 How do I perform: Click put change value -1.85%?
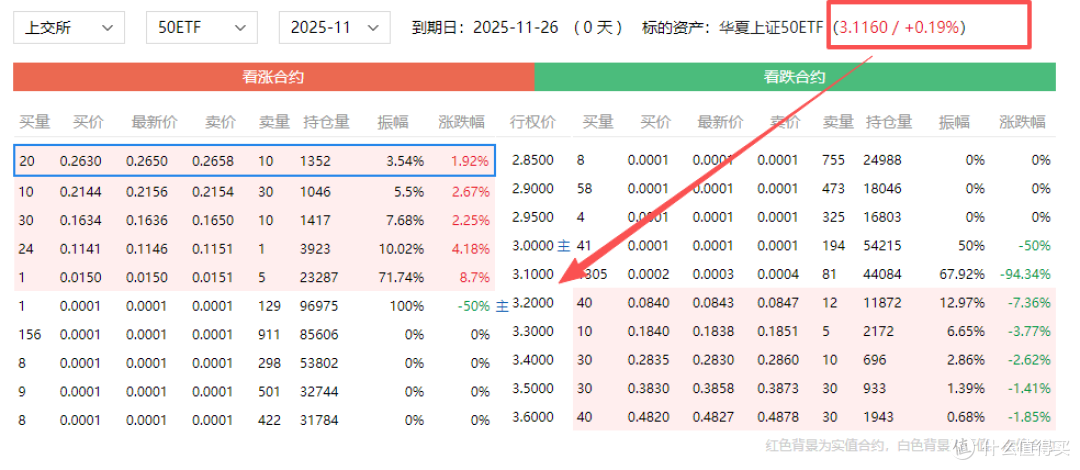[1028, 417]
